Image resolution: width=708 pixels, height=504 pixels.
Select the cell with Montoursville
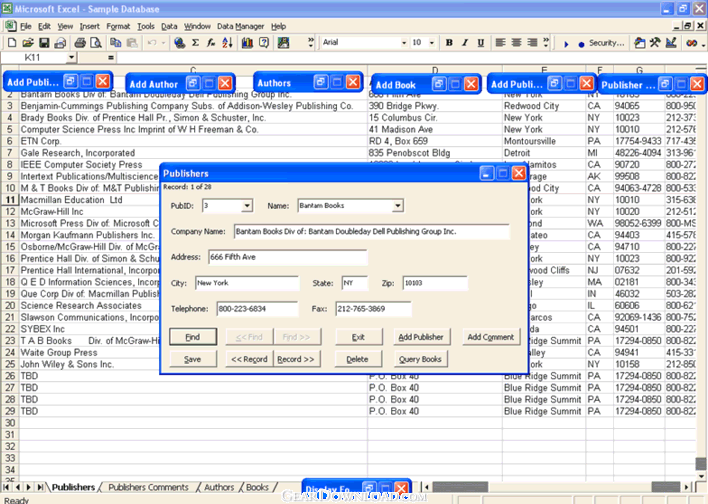pyautogui.click(x=544, y=141)
